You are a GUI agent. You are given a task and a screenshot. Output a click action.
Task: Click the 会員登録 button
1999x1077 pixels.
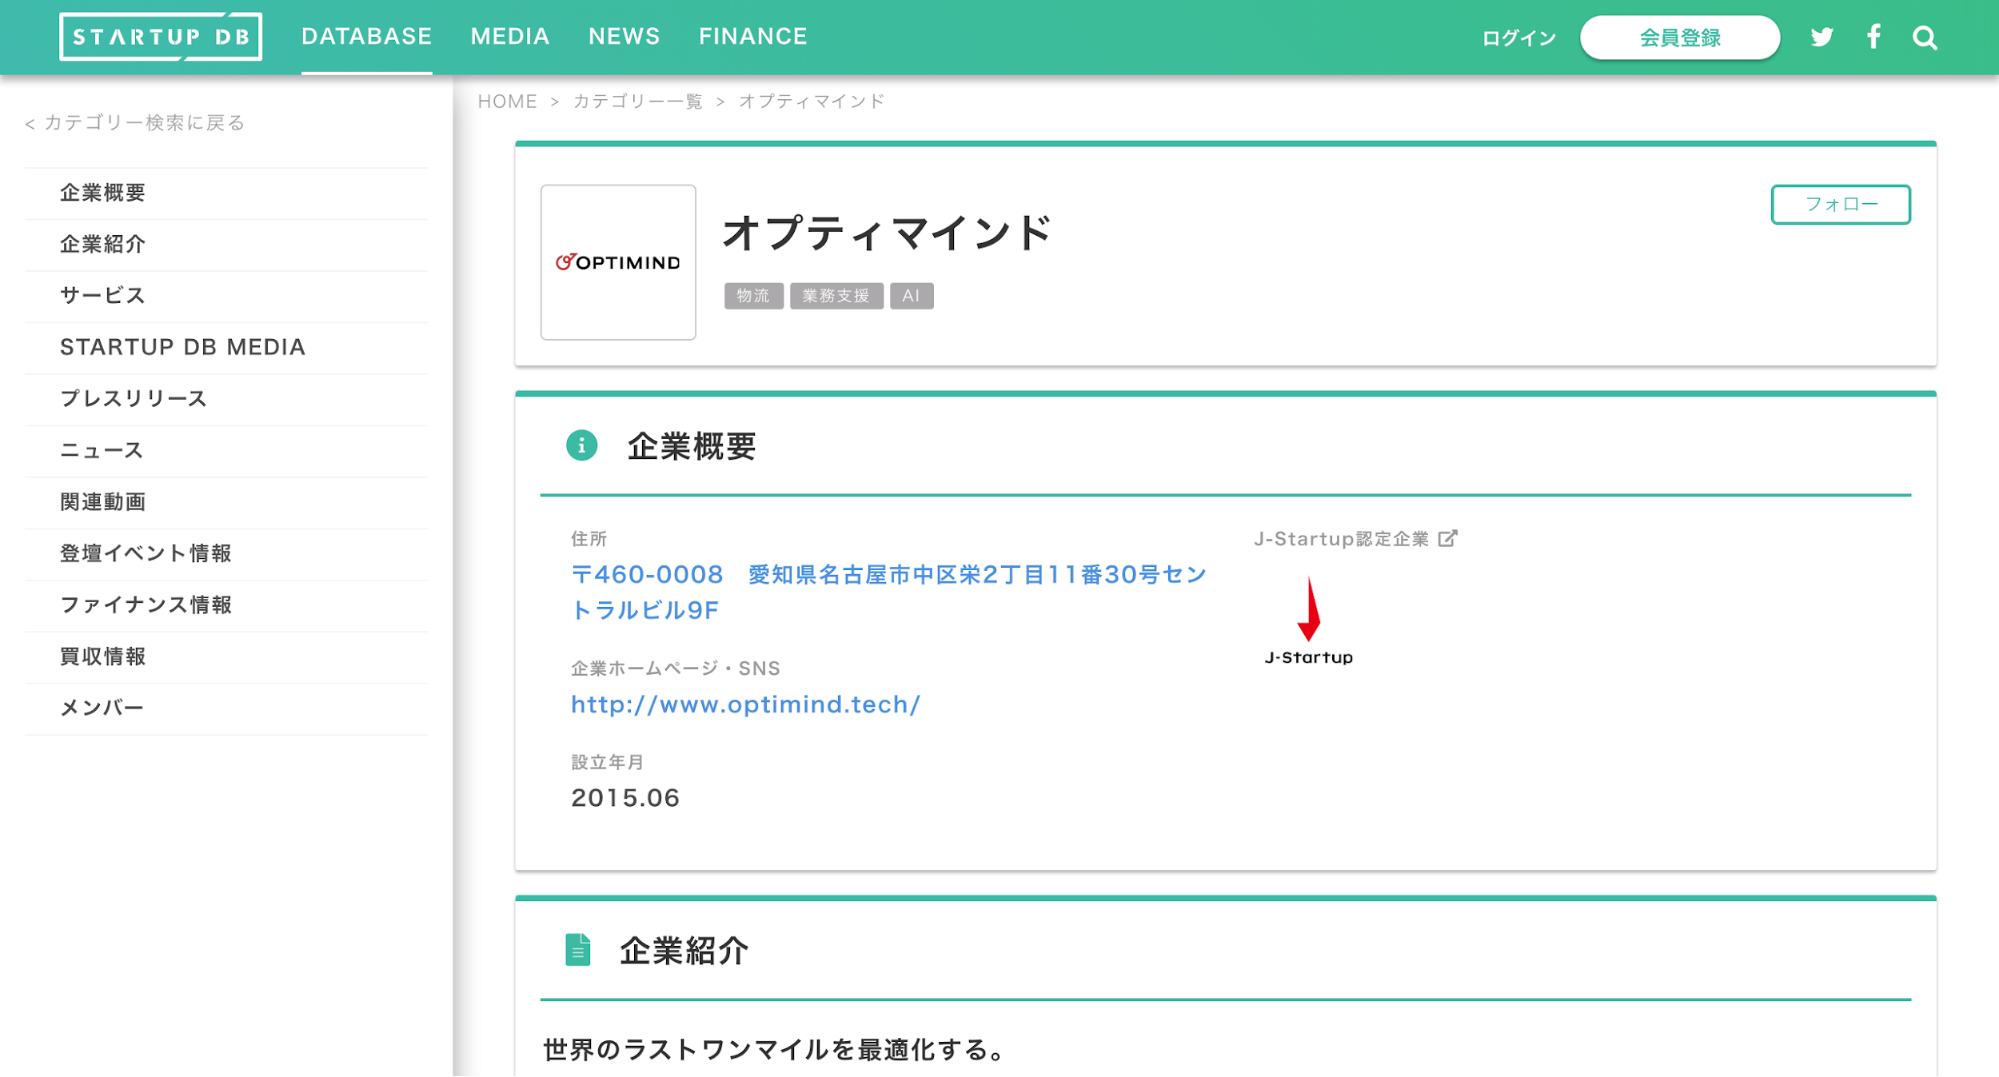tap(1680, 38)
